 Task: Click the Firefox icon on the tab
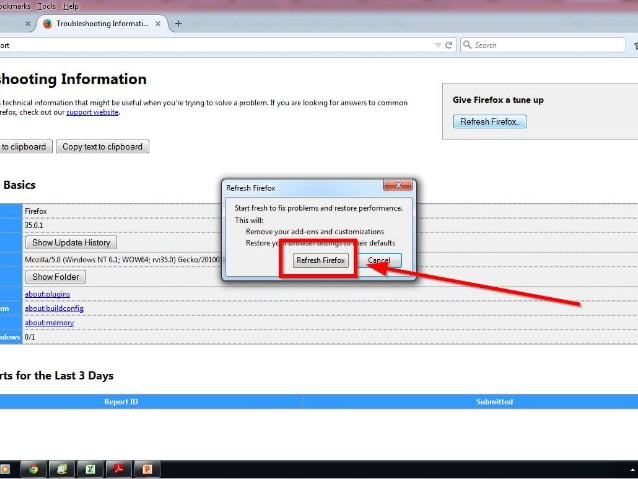[x=48, y=24]
